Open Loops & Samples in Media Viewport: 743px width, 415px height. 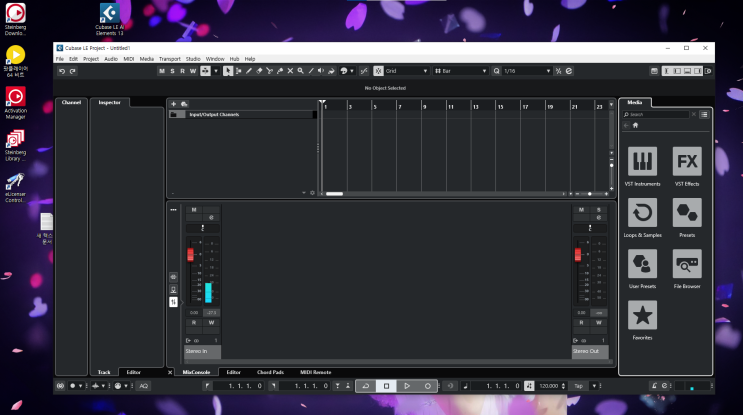642,212
